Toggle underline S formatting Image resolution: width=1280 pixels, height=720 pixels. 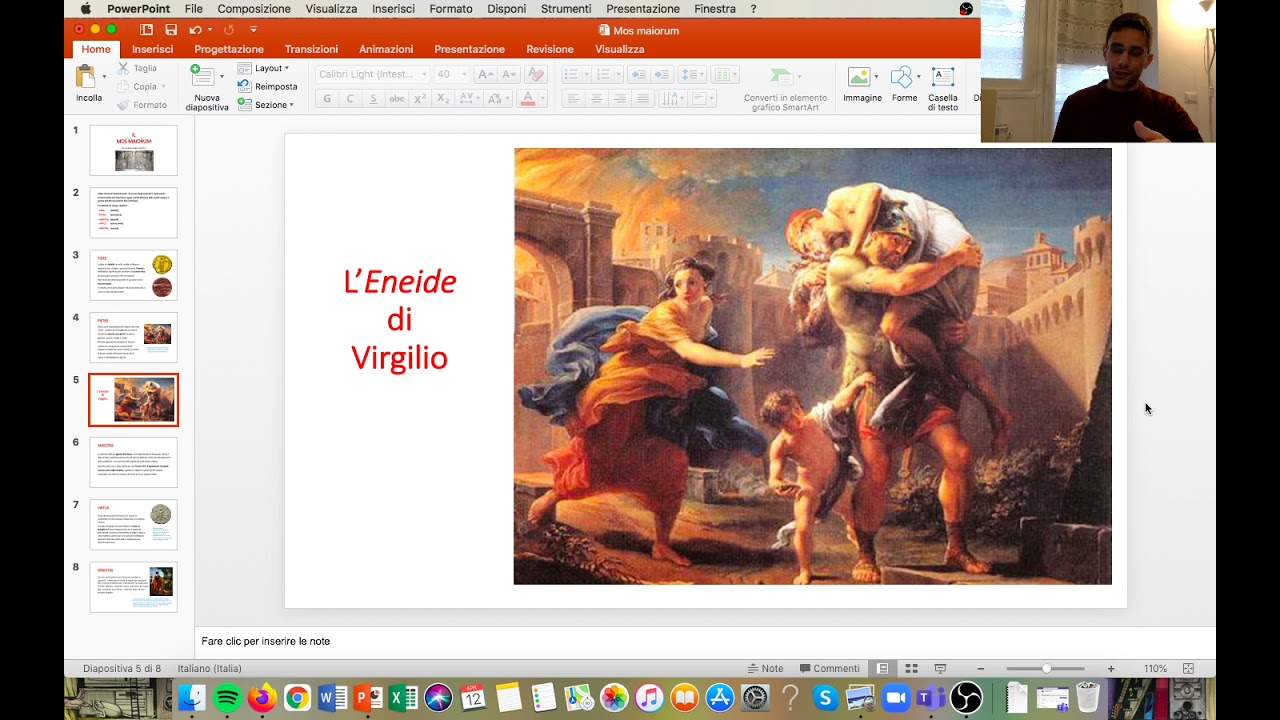point(373,98)
